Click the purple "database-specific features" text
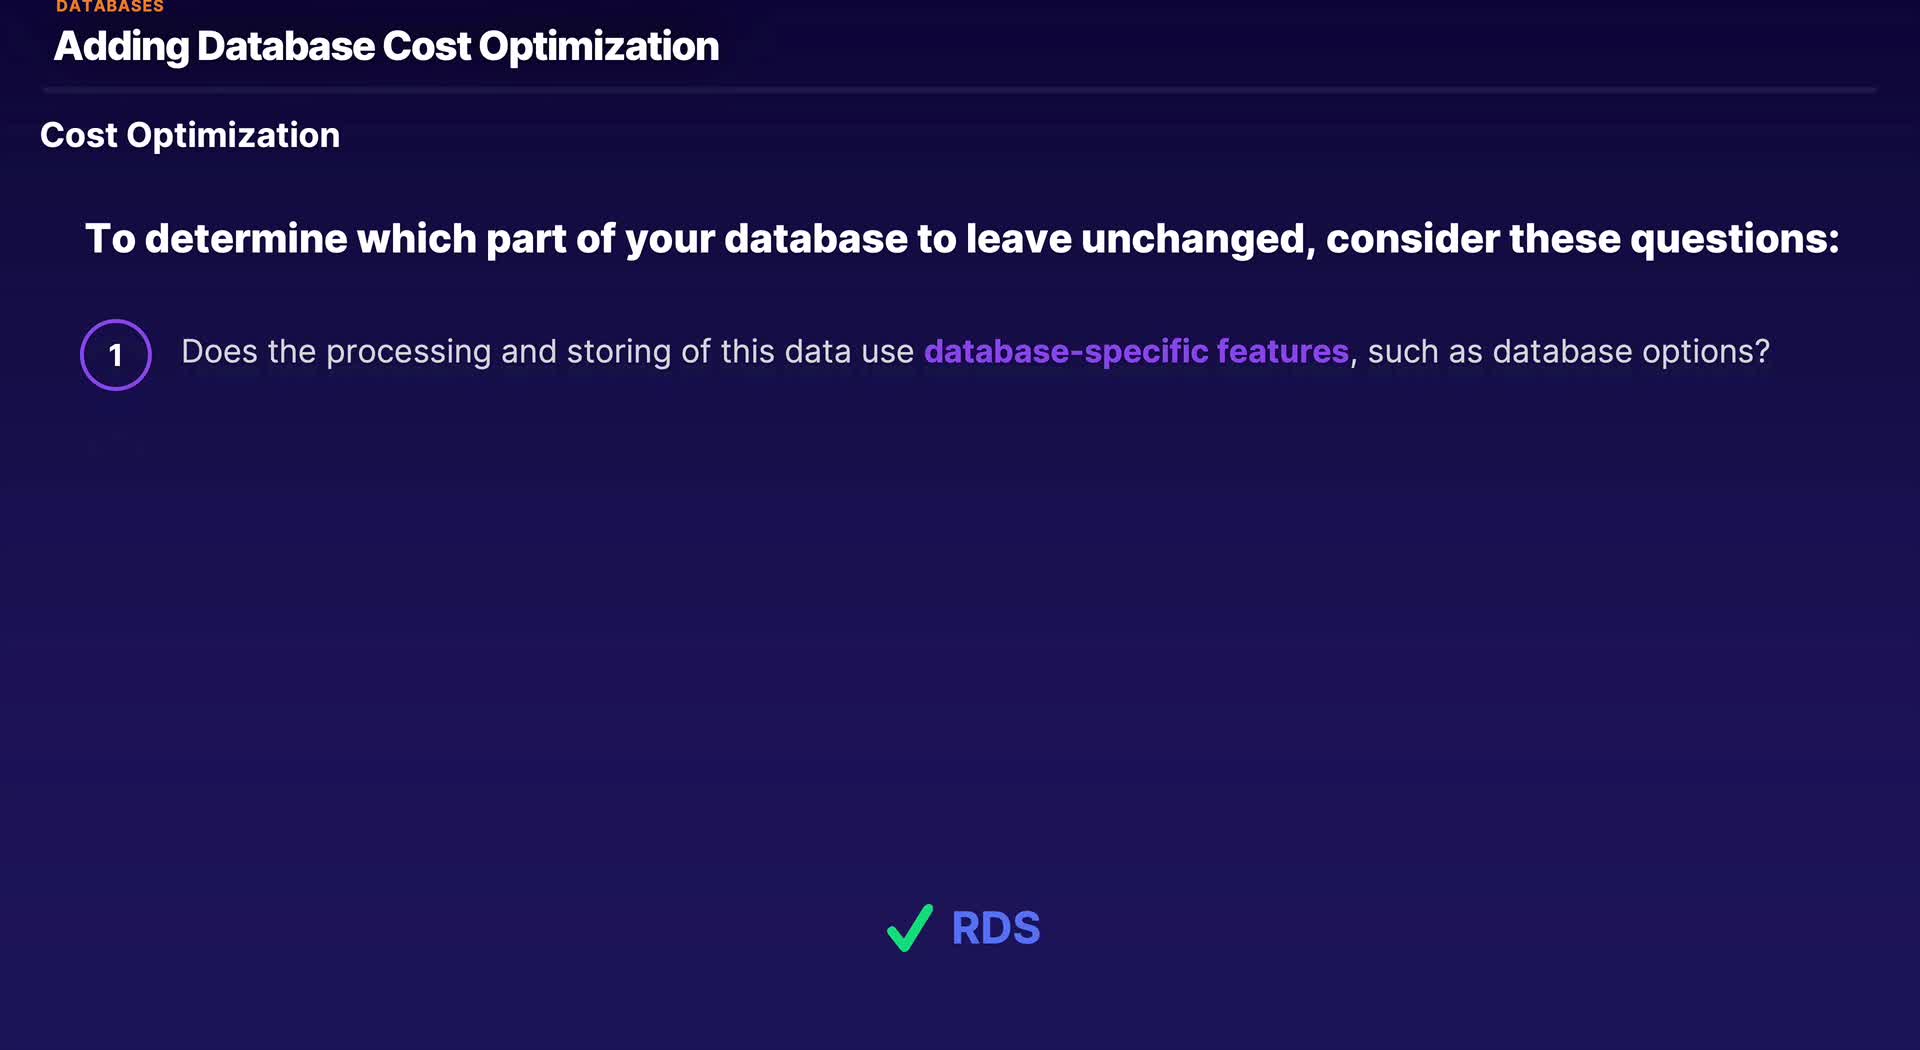The width and height of the screenshot is (1920, 1050). (x=1136, y=352)
